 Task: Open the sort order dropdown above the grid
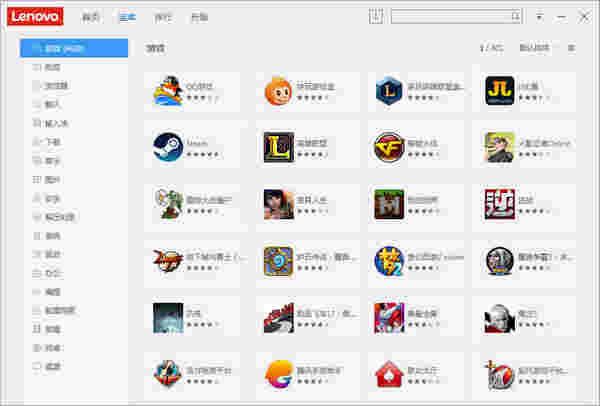pyautogui.click(x=535, y=48)
